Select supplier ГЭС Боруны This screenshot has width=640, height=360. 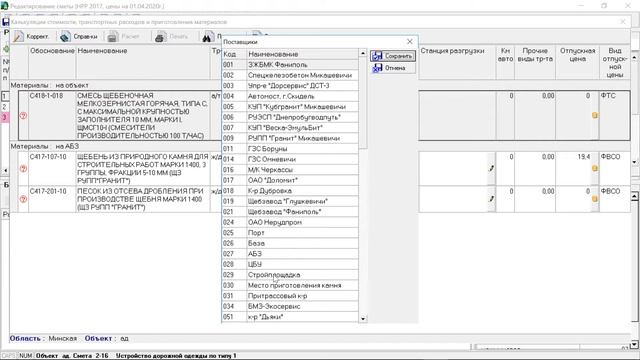(x=290, y=149)
